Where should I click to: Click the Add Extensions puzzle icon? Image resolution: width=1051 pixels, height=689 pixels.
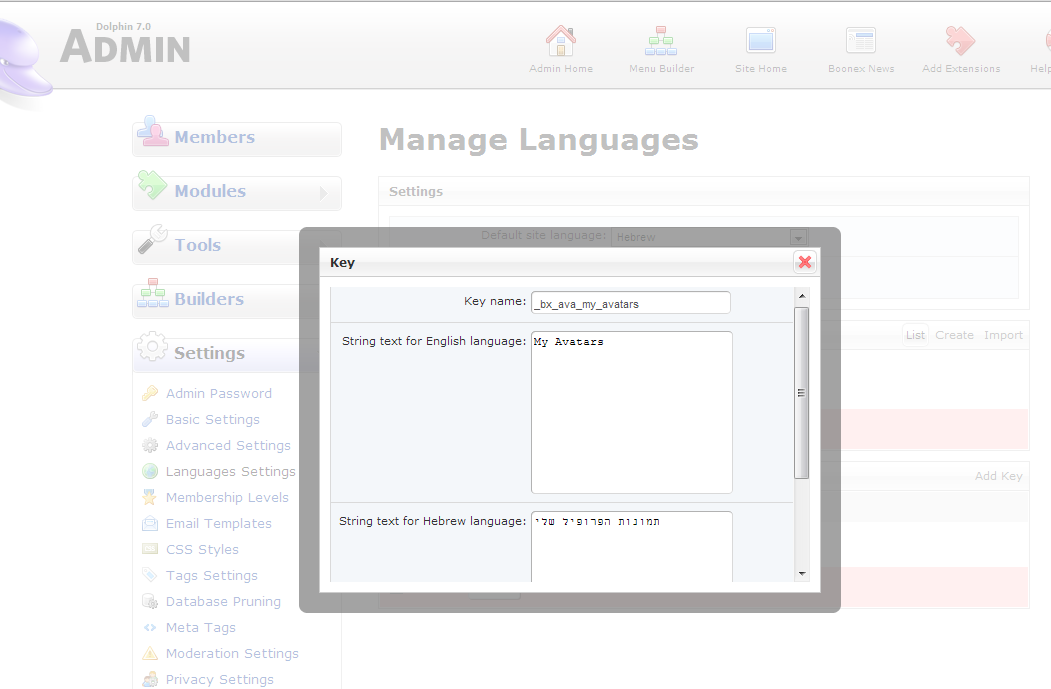[960, 42]
